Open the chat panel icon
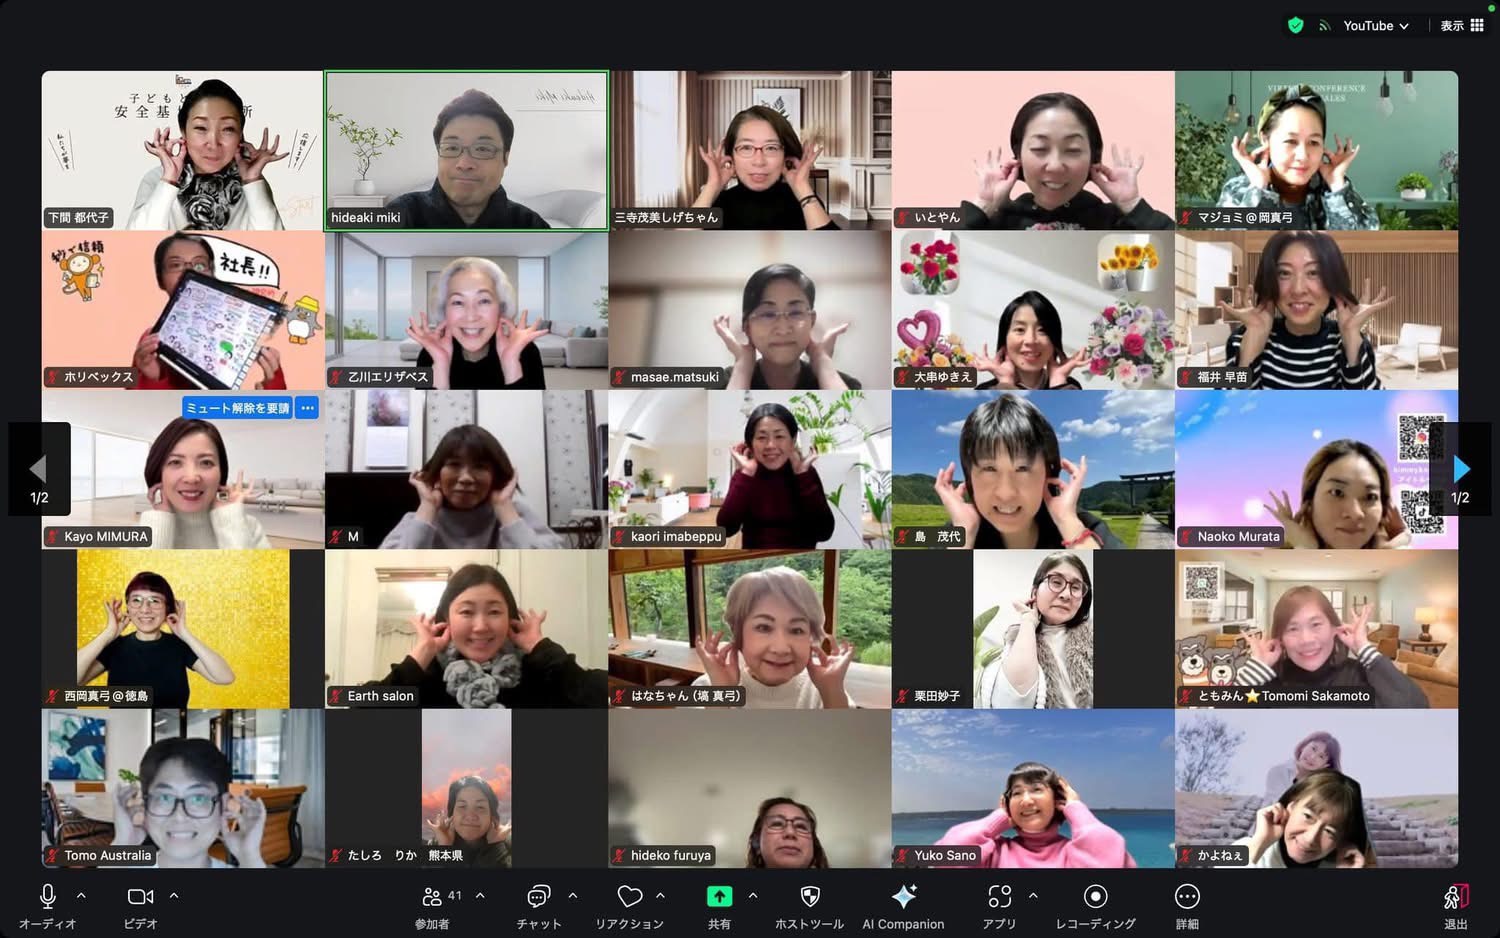Viewport: 1500px width, 938px height. [538, 896]
